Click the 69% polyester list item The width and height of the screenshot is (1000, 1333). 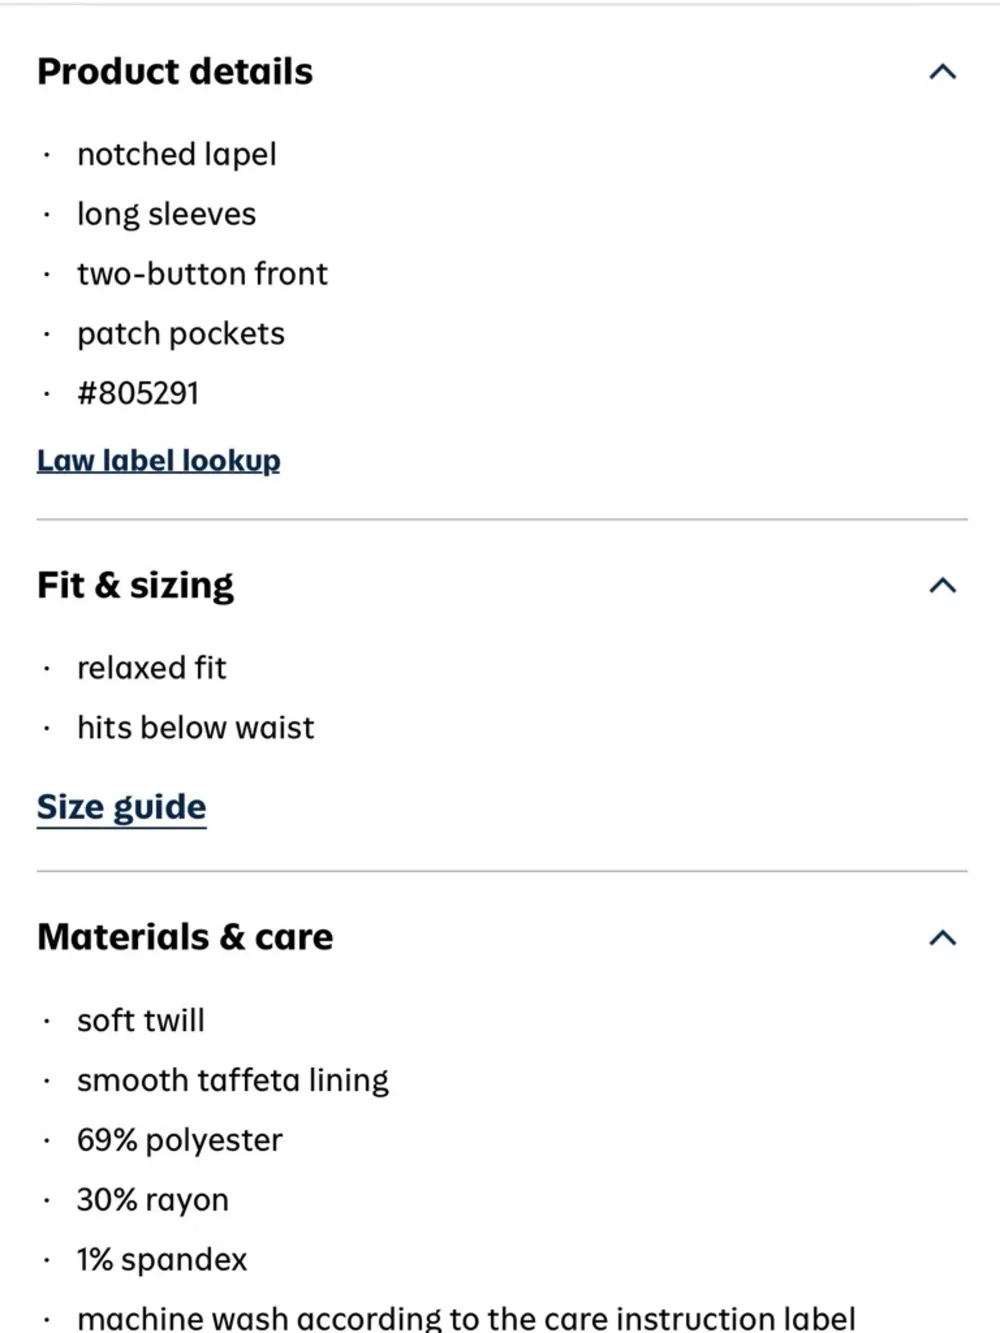(180, 1140)
